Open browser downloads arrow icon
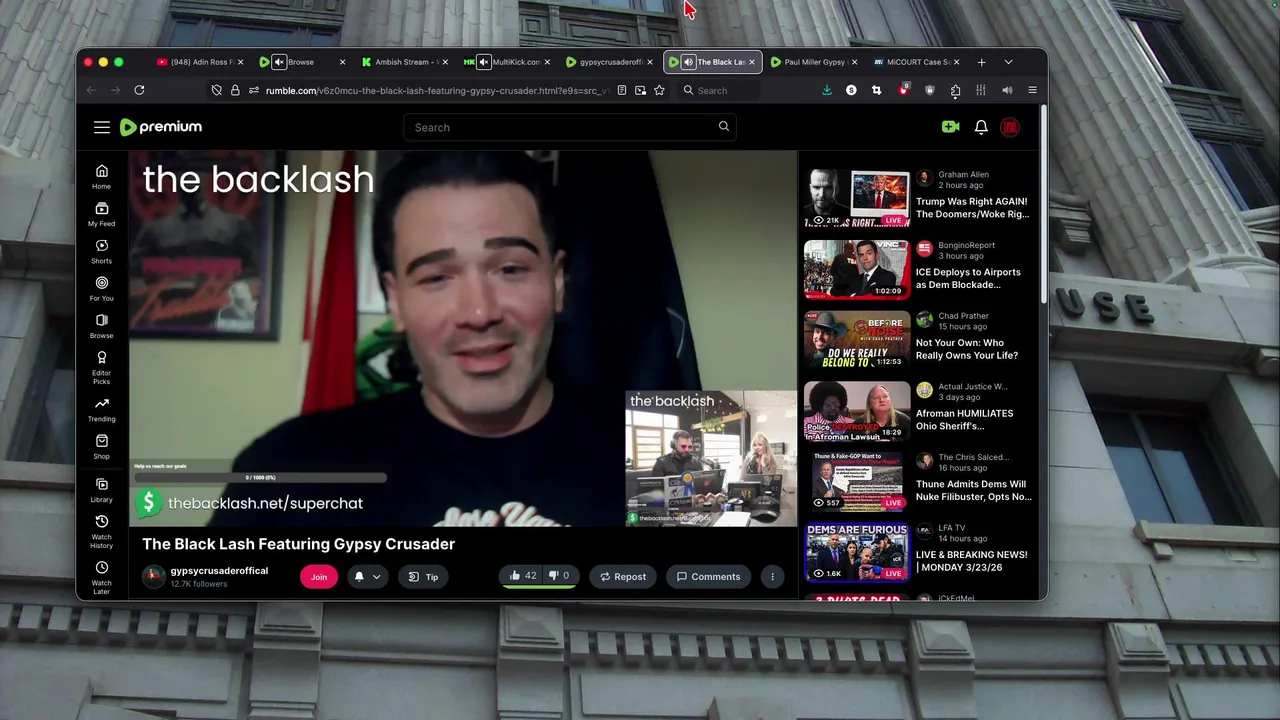Viewport: 1280px width, 720px height. tap(827, 90)
